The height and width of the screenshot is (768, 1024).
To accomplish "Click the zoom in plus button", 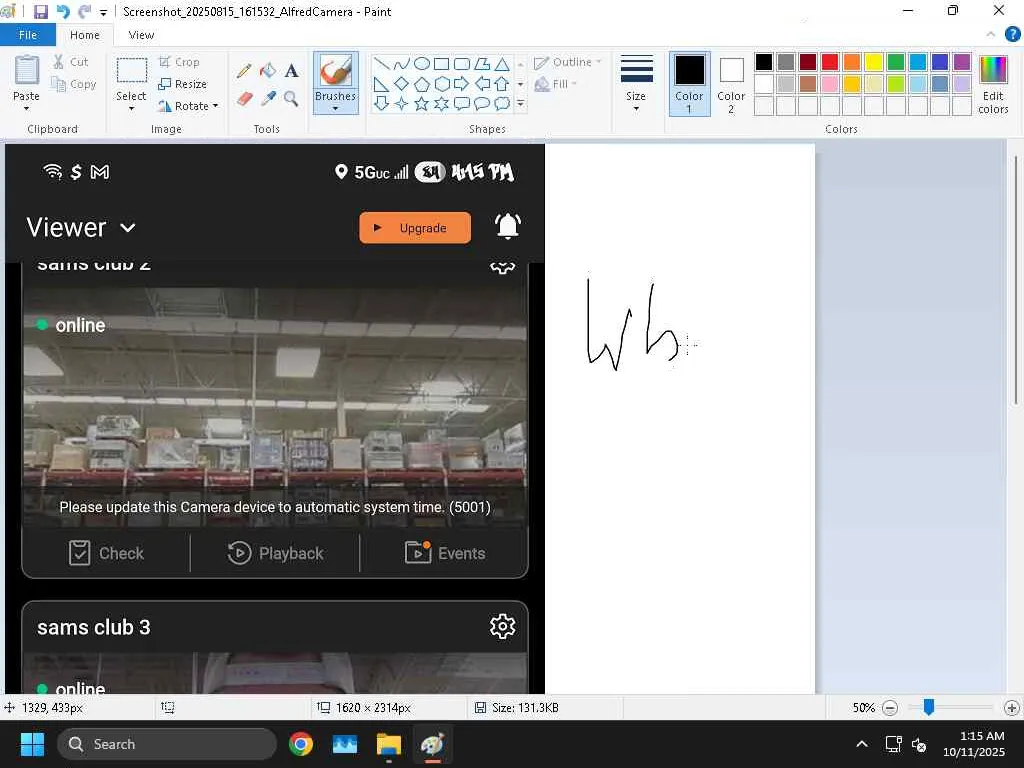I will pos(1012,708).
